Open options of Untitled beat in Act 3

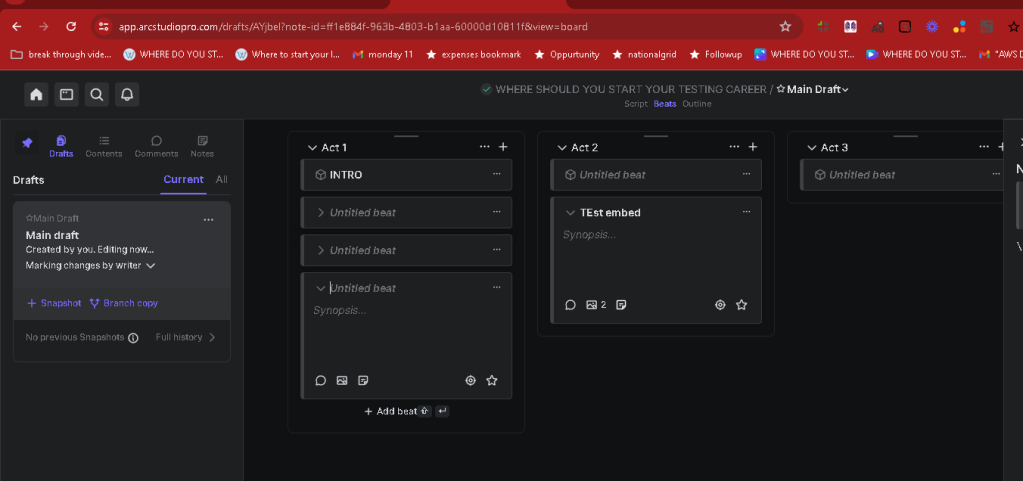[x=996, y=174]
